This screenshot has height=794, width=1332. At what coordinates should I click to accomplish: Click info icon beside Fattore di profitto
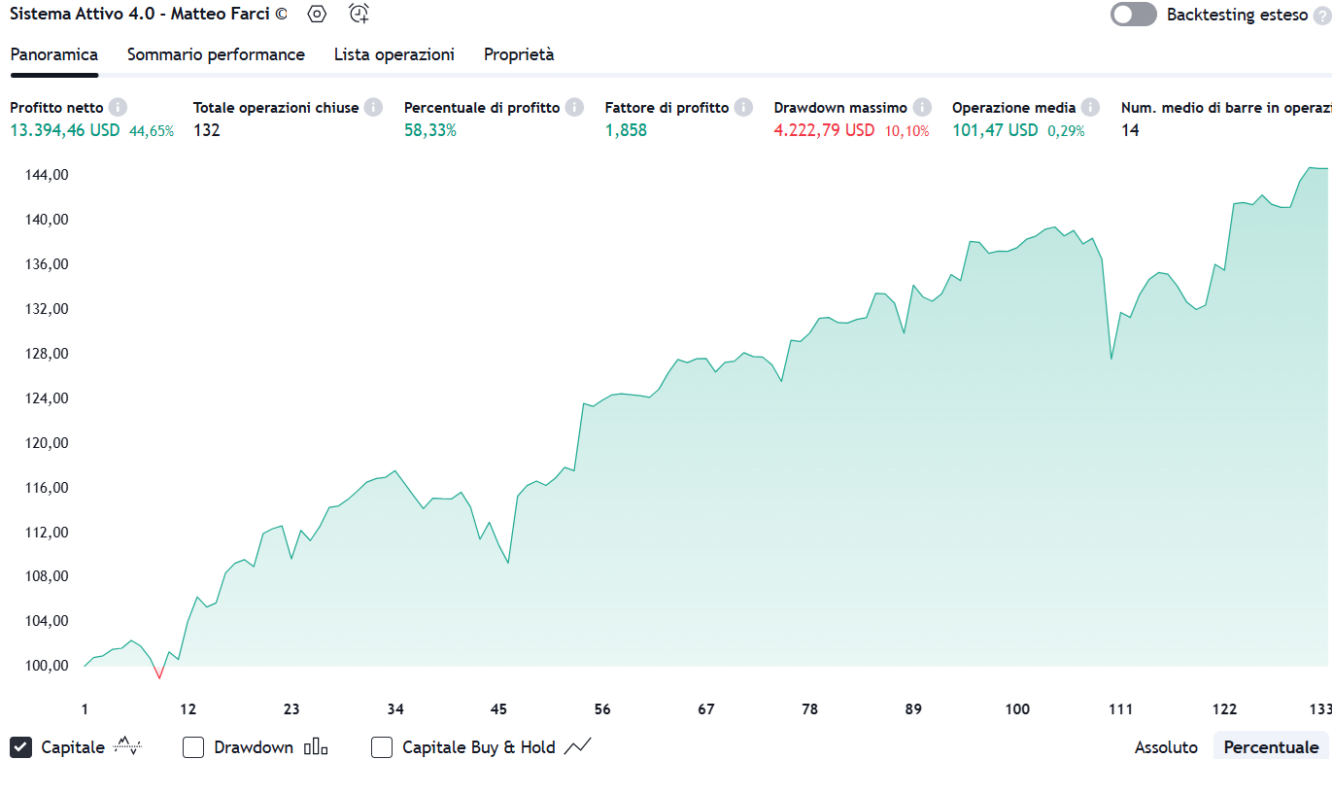coord(743,107)
